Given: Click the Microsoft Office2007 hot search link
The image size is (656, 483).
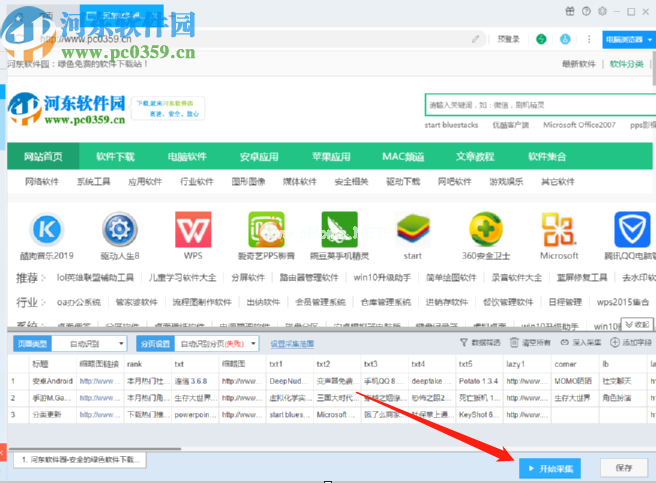Looking at the screenshot, I should tap(579, 125).
